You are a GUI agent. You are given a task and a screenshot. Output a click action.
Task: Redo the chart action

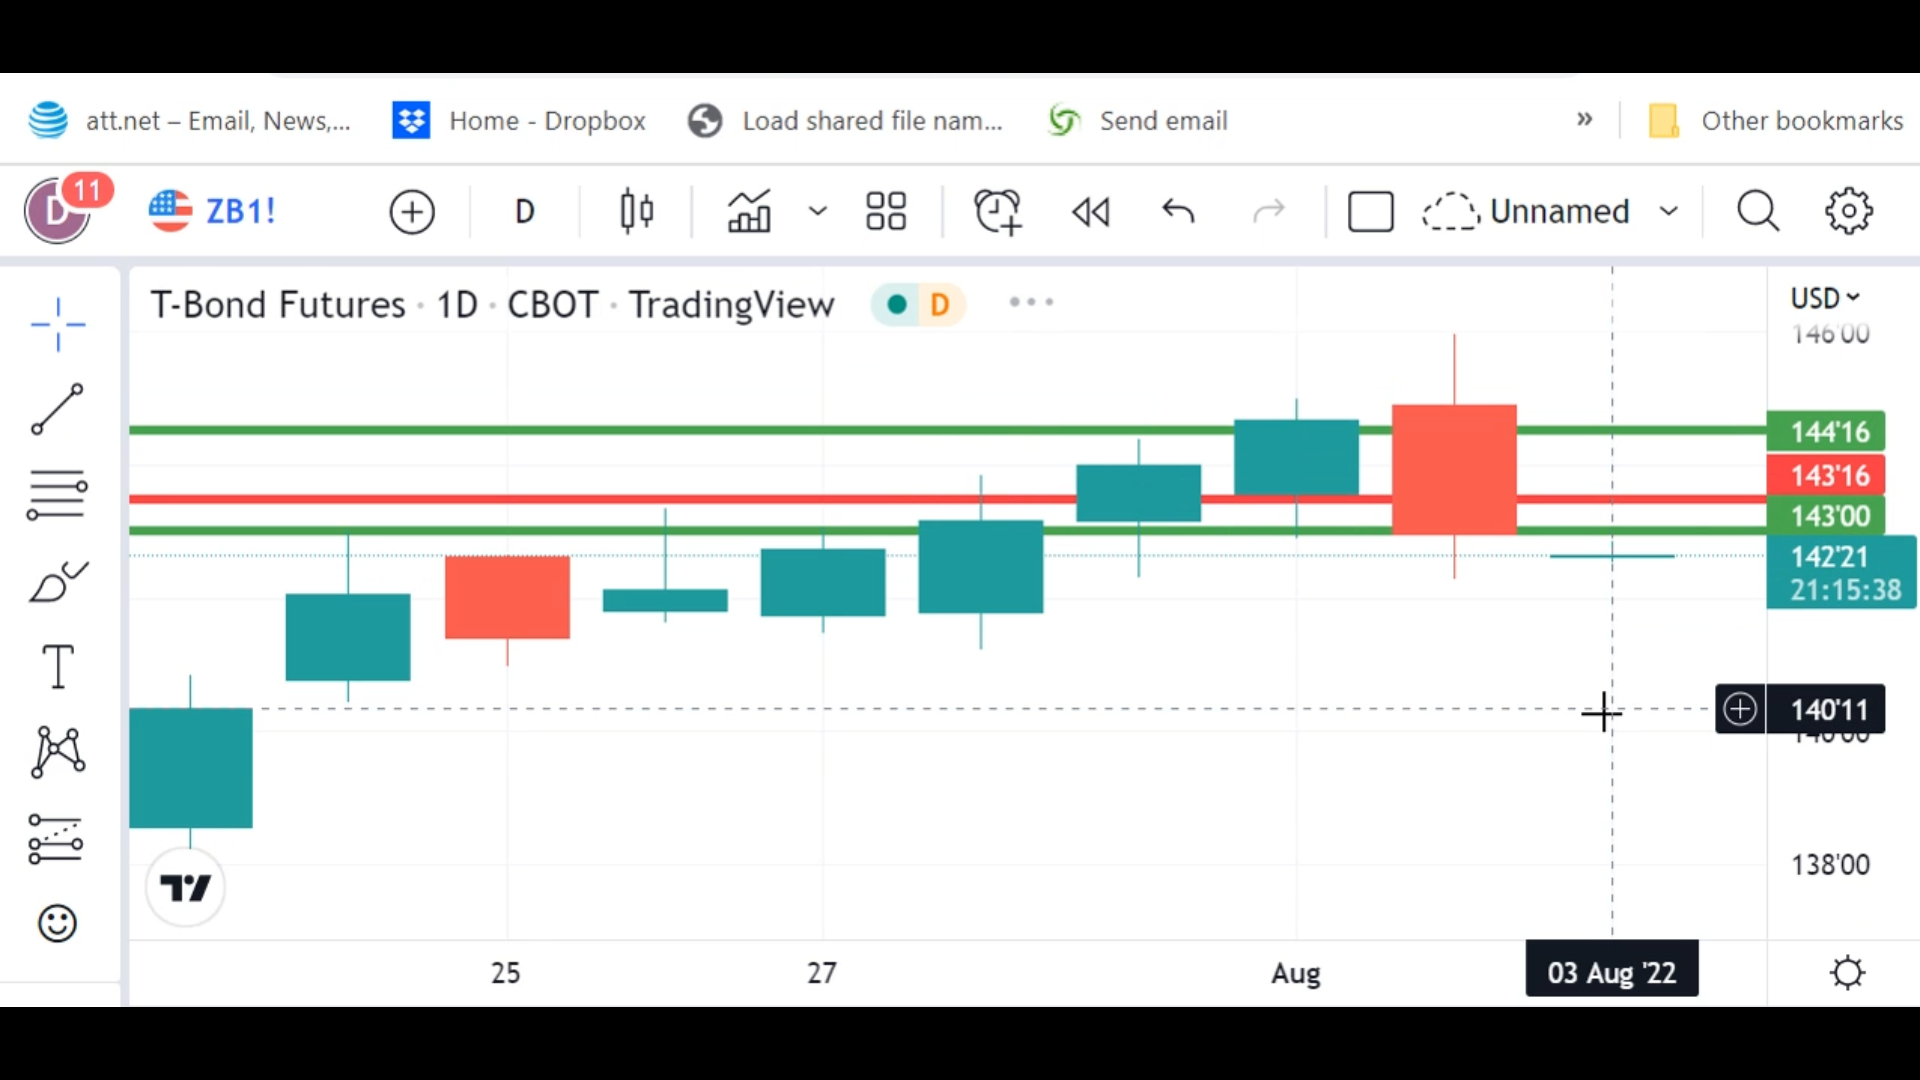click(1269, 211)
